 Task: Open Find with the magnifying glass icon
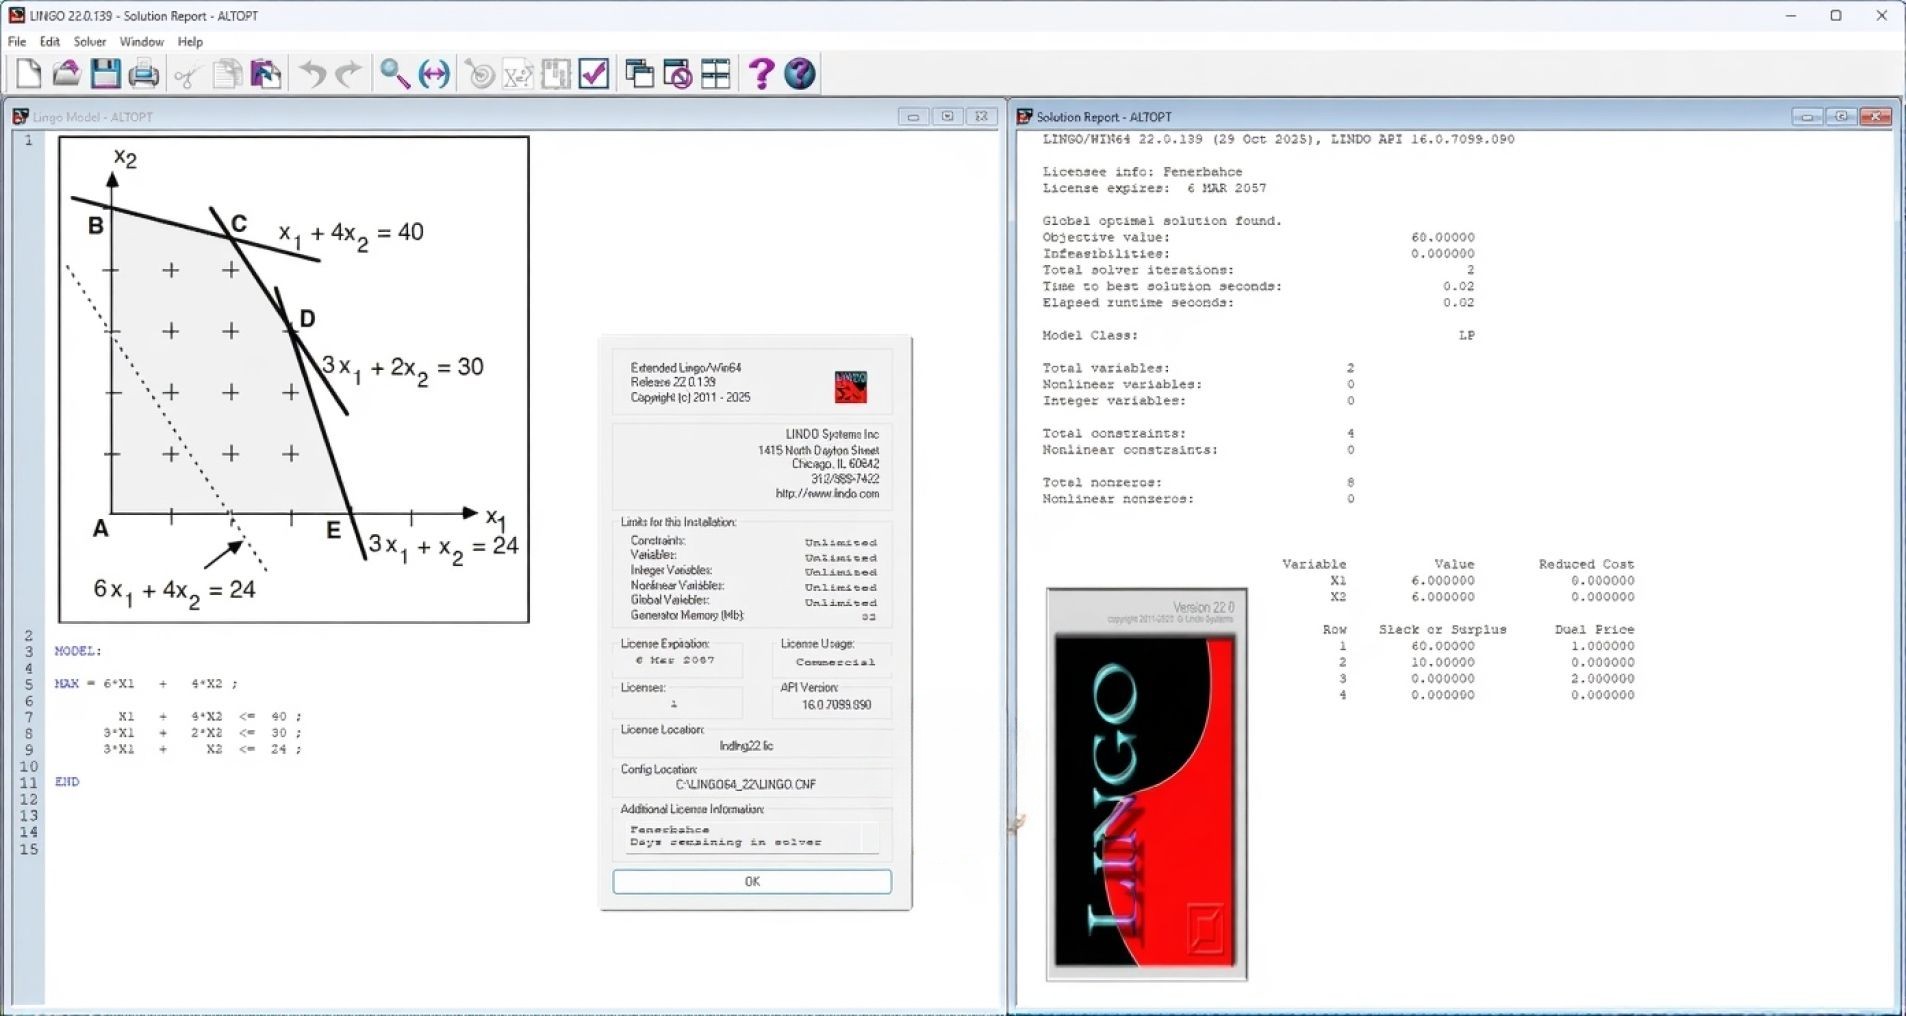(x=394, y=74)
